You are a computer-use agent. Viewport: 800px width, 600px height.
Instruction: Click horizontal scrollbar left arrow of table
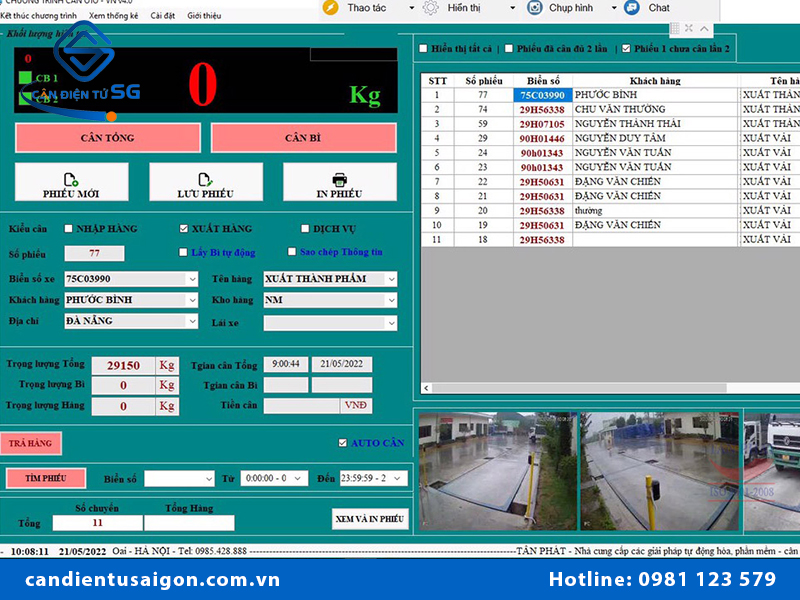point(427,388)
